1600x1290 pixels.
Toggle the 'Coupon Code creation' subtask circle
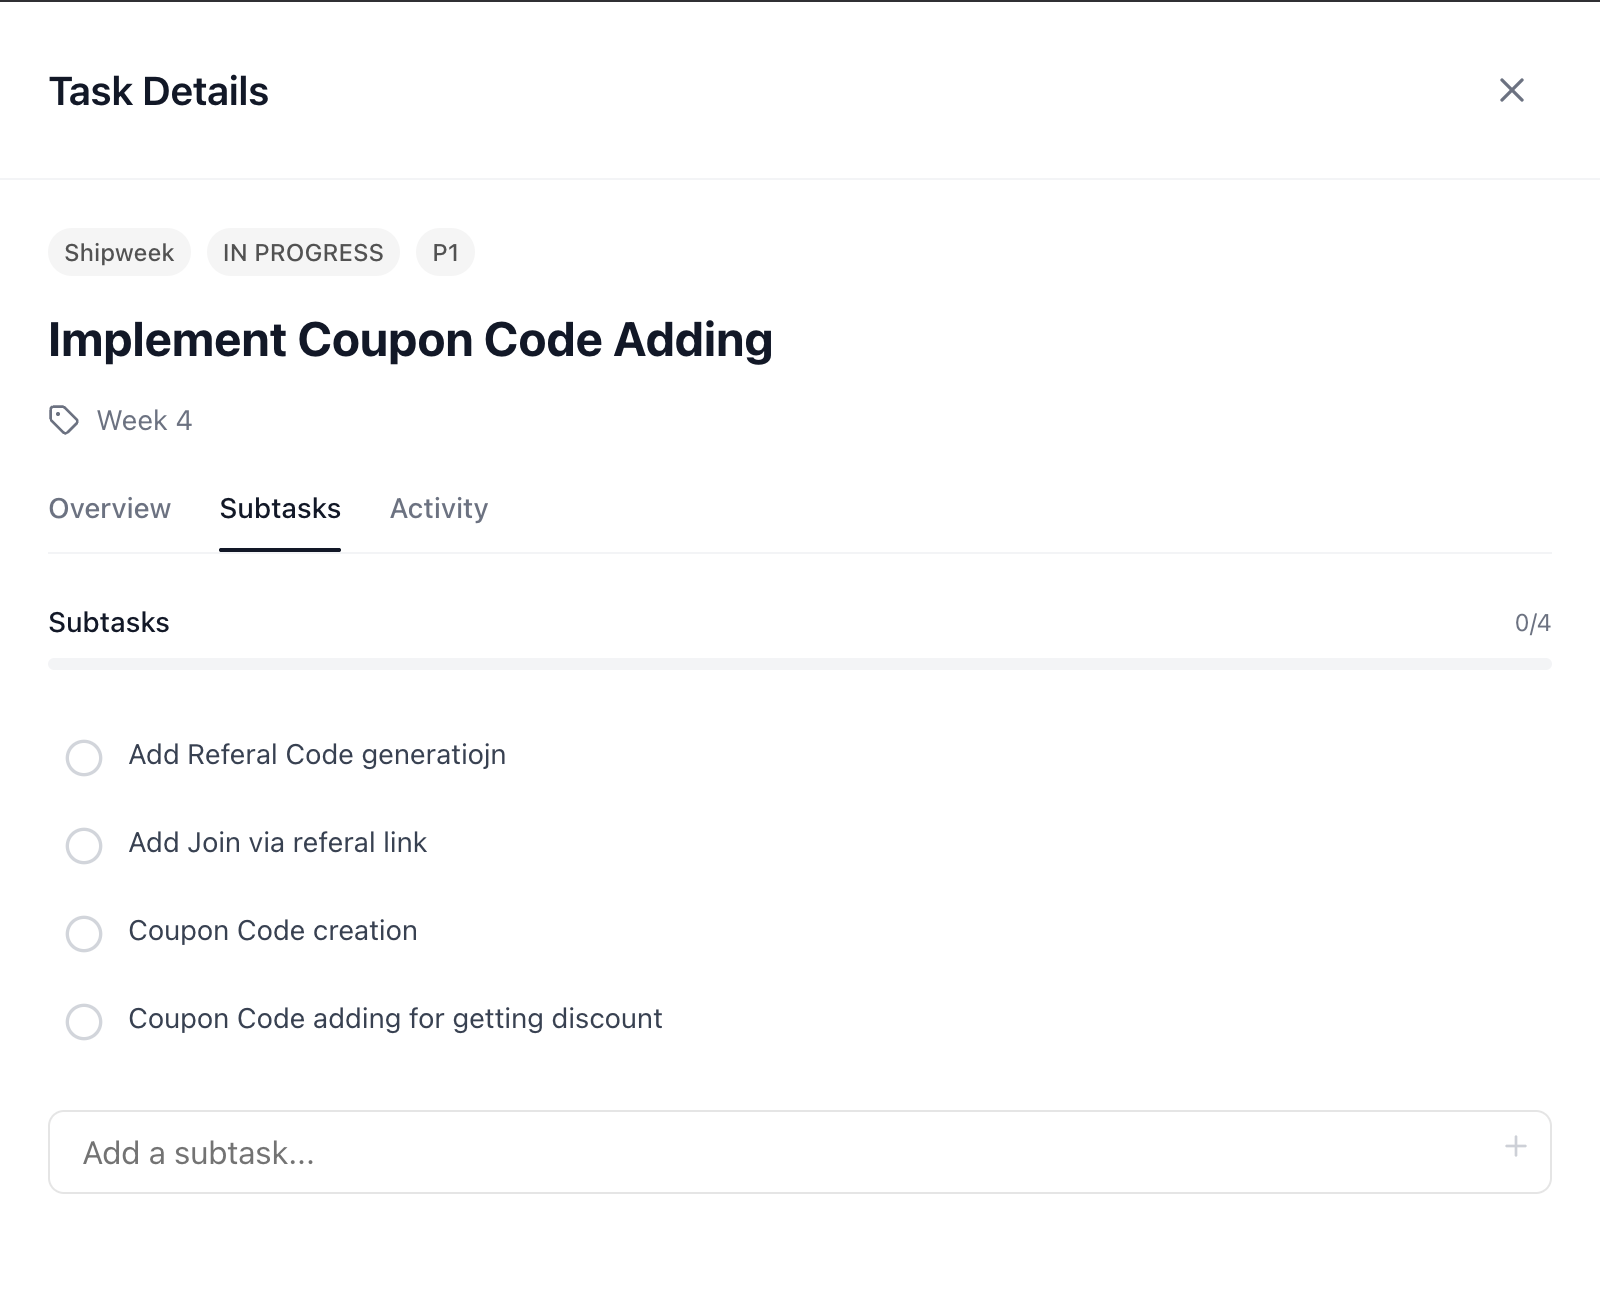tap(84, 934)
